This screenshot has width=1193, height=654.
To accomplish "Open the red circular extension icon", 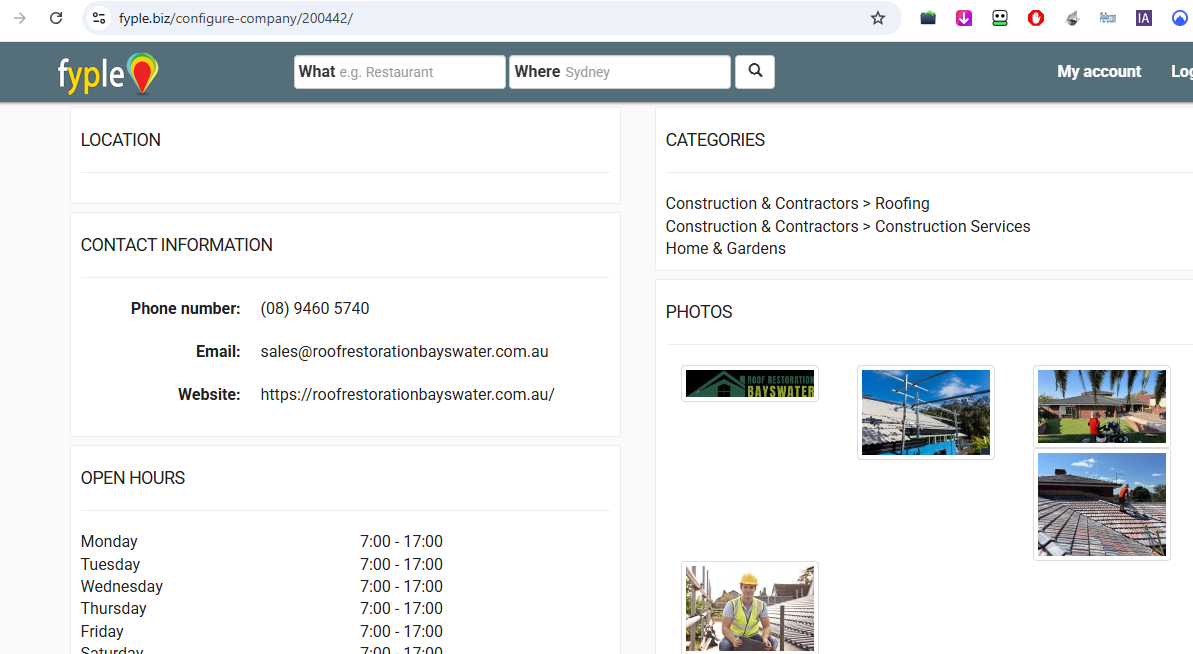I will click(1036, 18).
